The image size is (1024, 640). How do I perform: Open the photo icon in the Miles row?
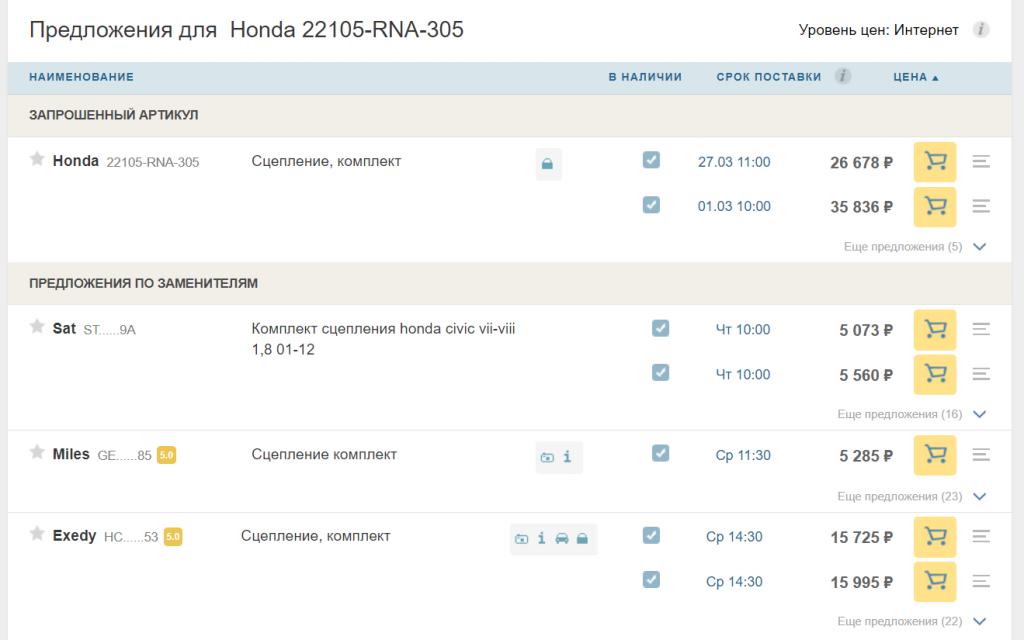coord(547,457)
